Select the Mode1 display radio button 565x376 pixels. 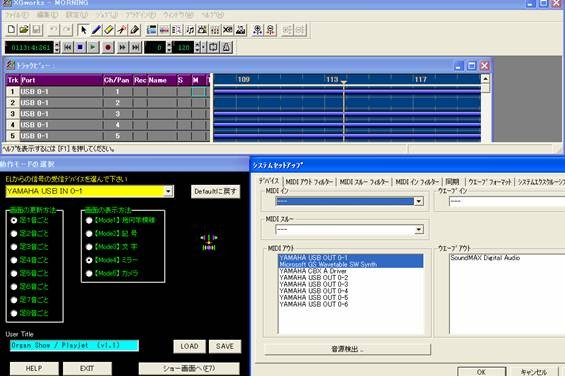tap(89, 220)
